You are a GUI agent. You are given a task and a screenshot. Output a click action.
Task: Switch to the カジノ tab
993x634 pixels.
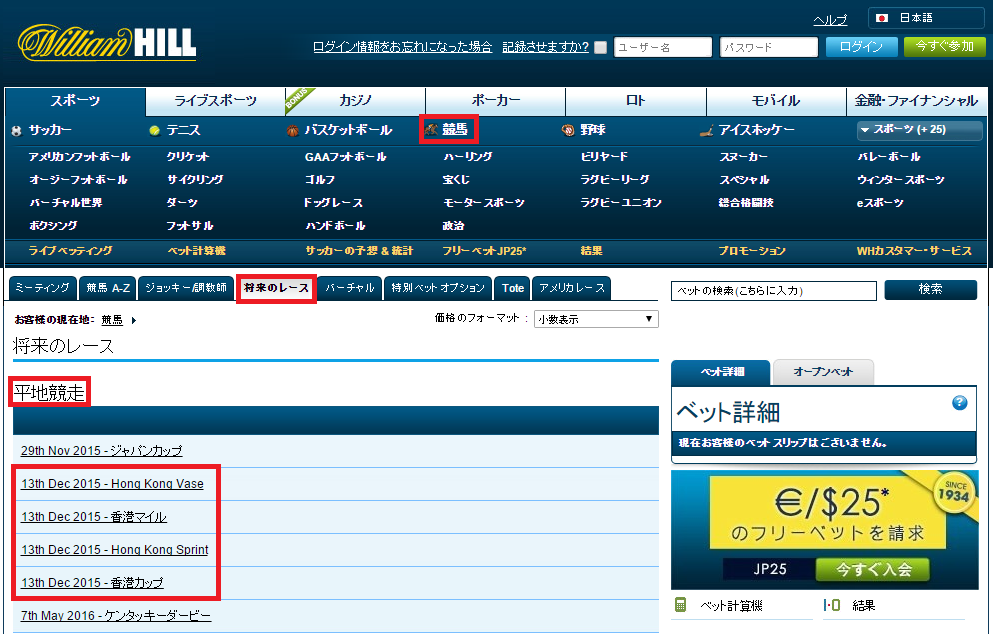click(355, 101)
